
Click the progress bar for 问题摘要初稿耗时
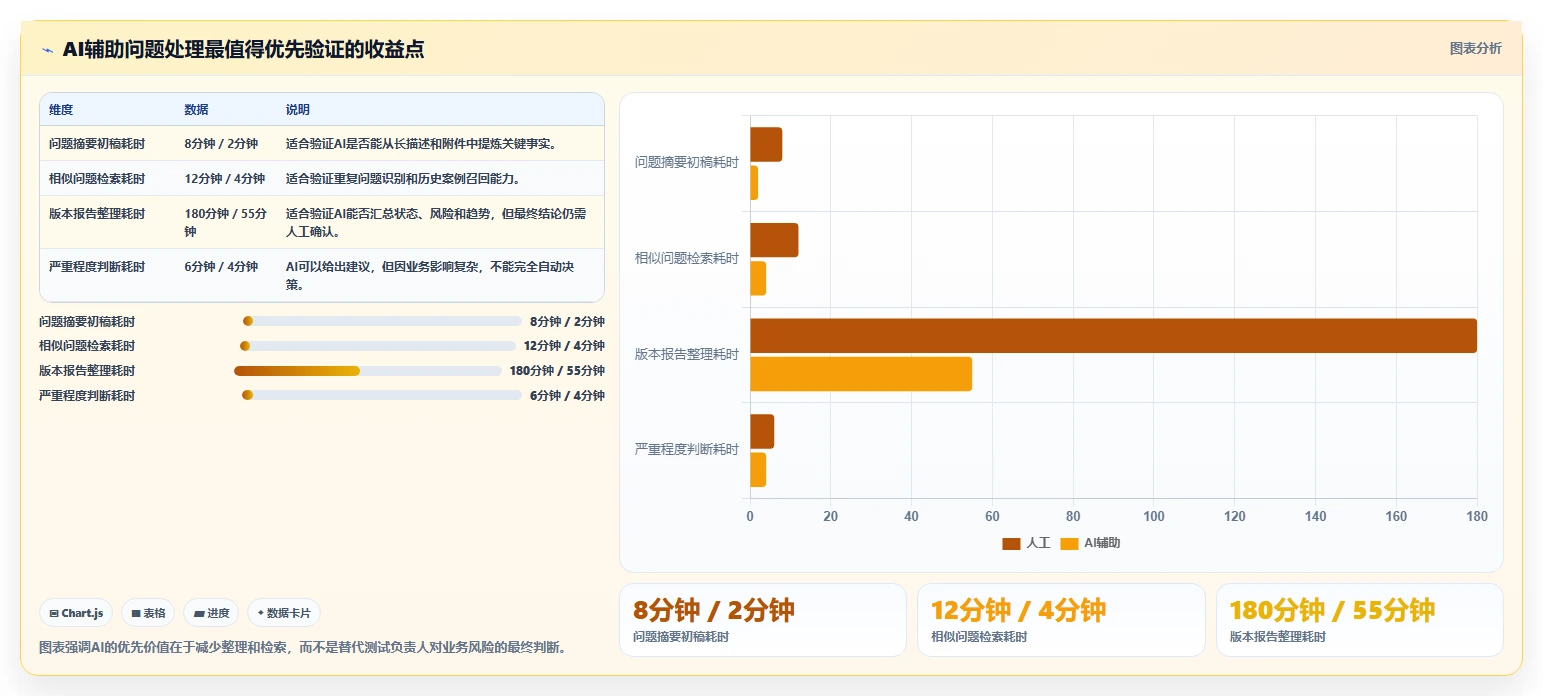click(382, 321)
